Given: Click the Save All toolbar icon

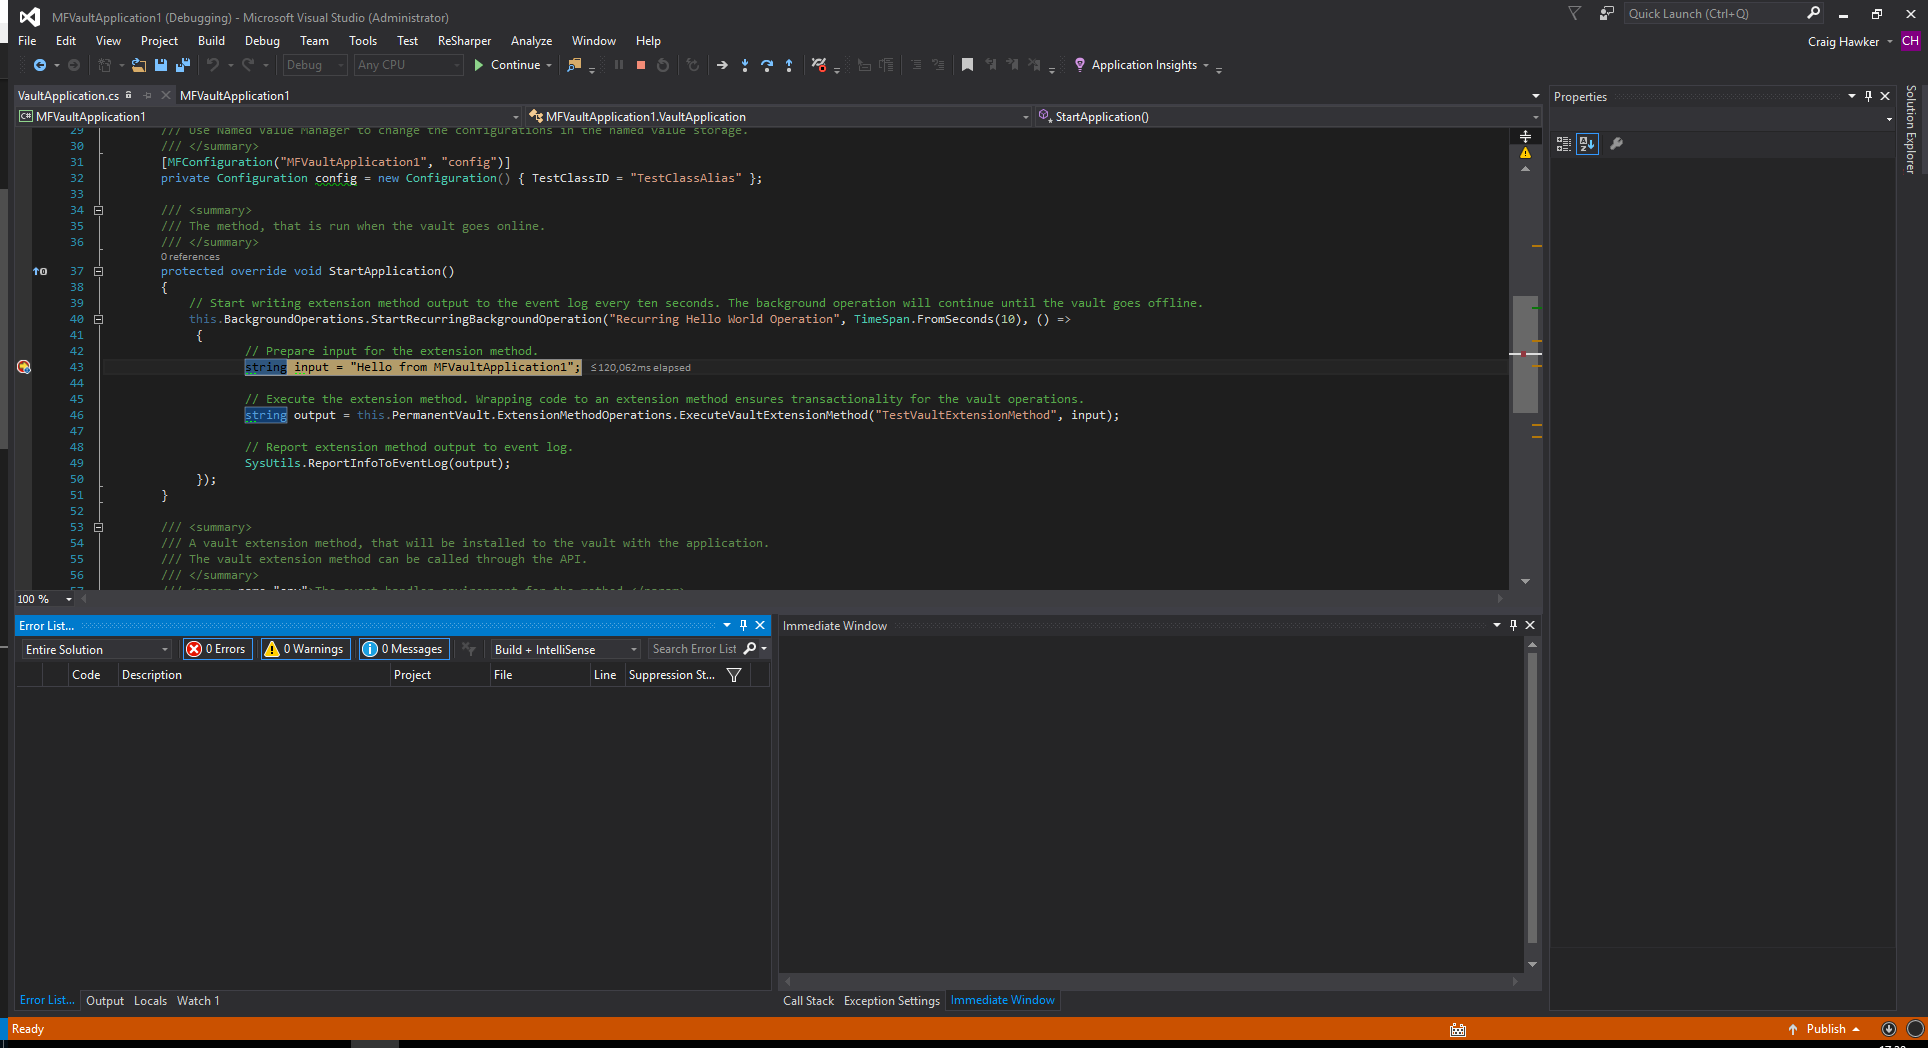Looking at the screenshot, I should click(x=183, y=65).
